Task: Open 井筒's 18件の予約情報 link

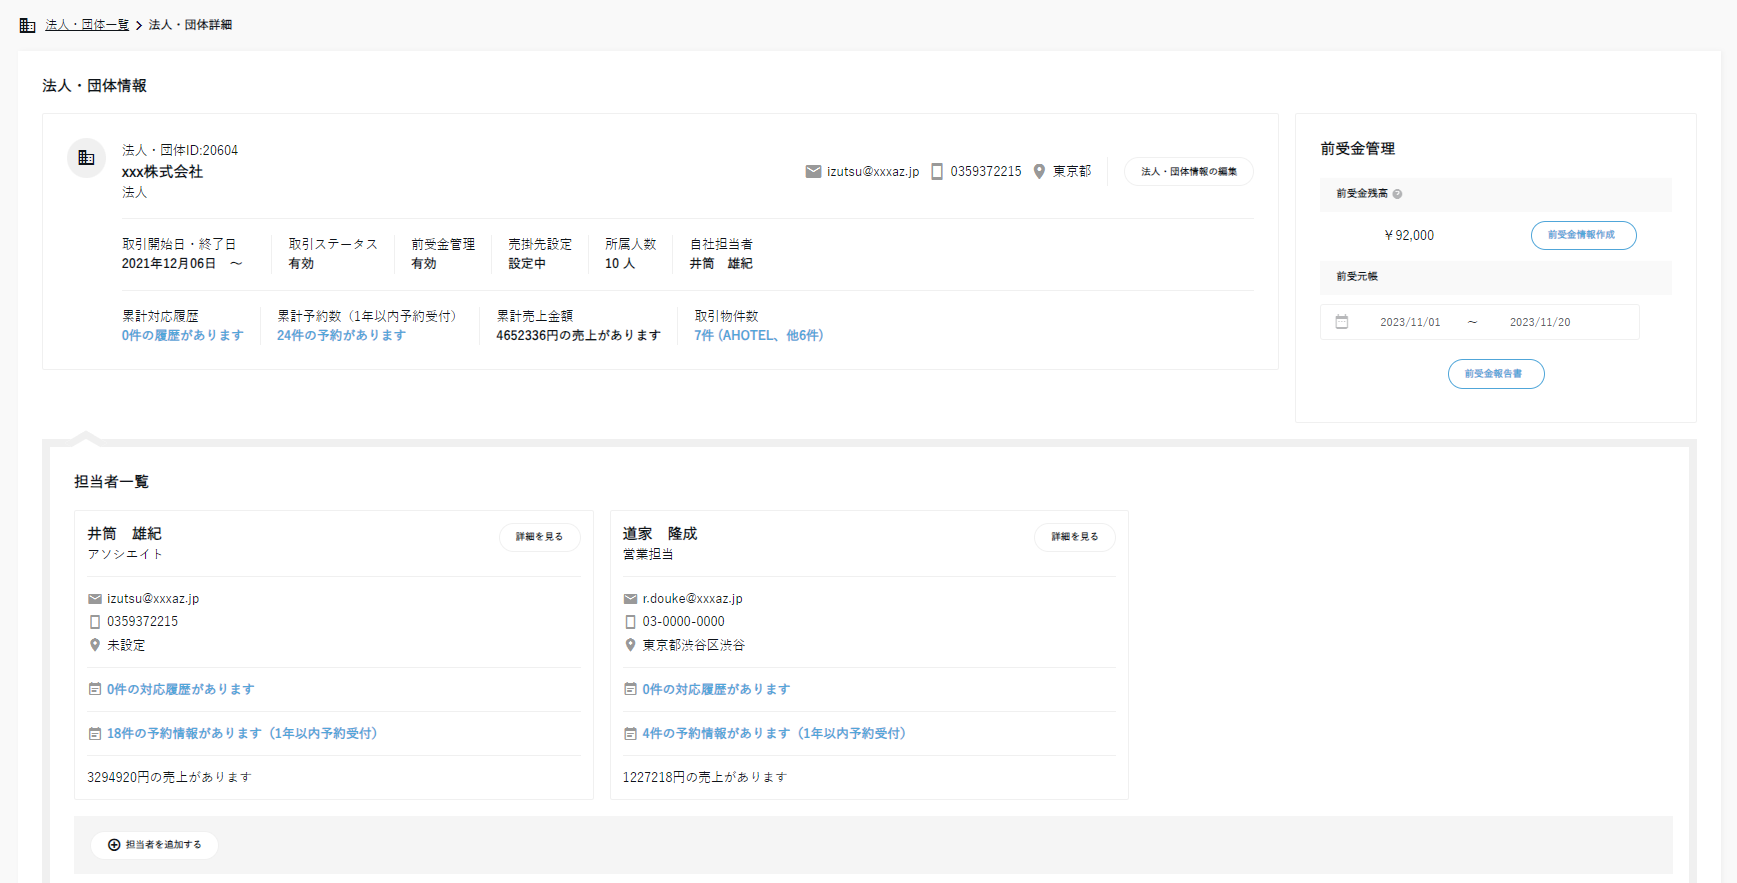Action: (241, 734)
